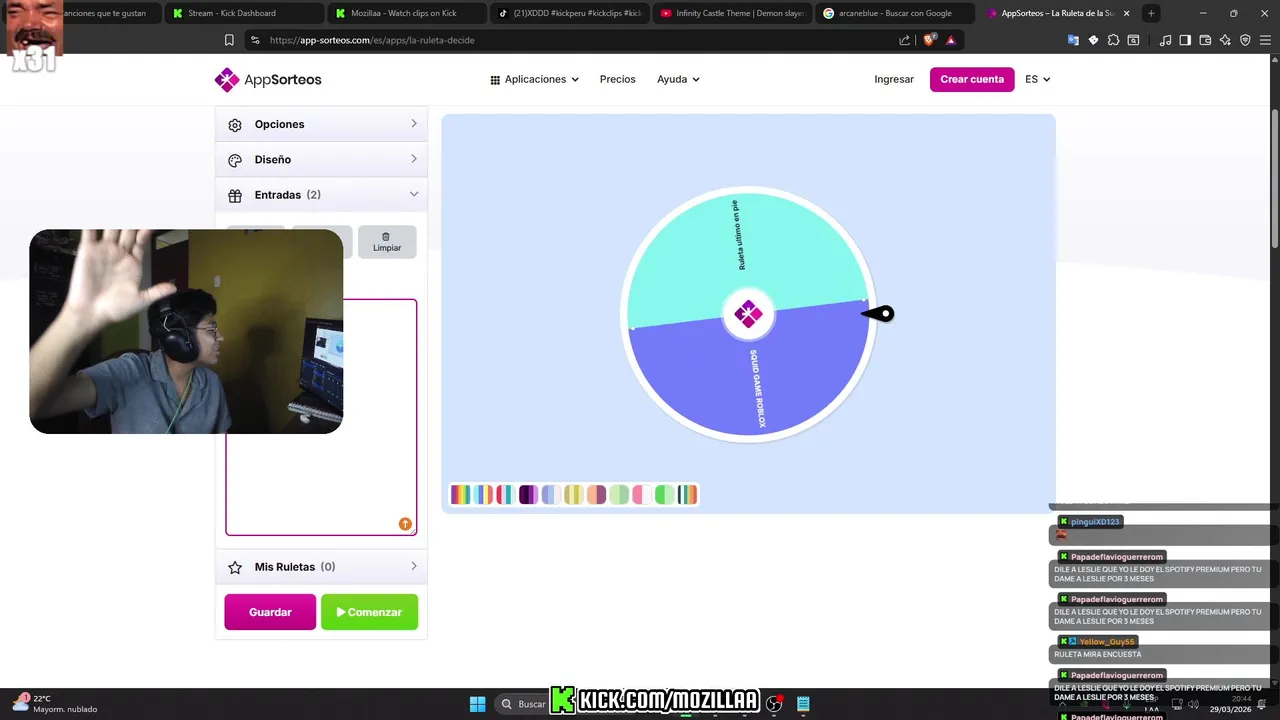Open Brave Shields lion icon
The width and height of the screenshot is (1280, 720).
tap(929, 40)
